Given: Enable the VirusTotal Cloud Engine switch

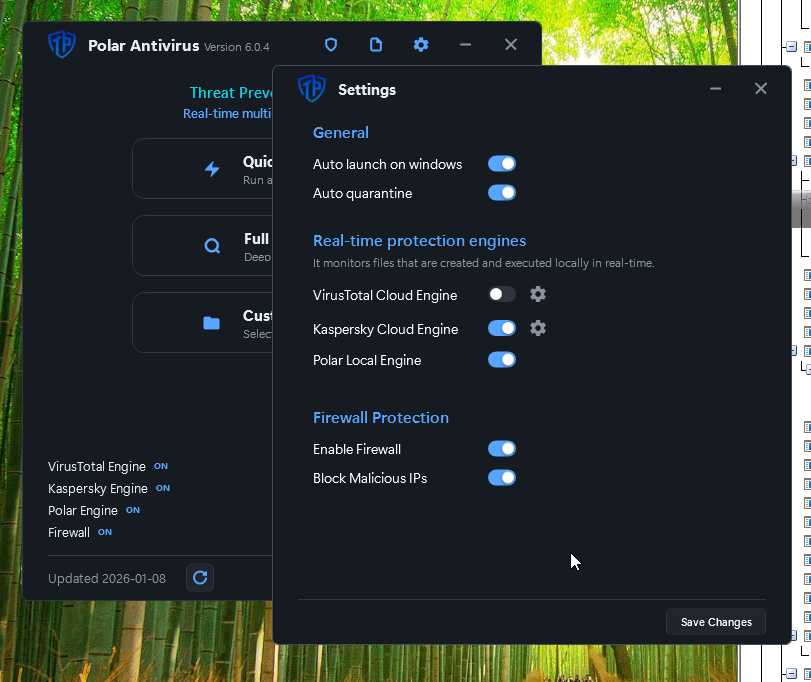Looking at the screenshot, I should [x=502, y=294].
